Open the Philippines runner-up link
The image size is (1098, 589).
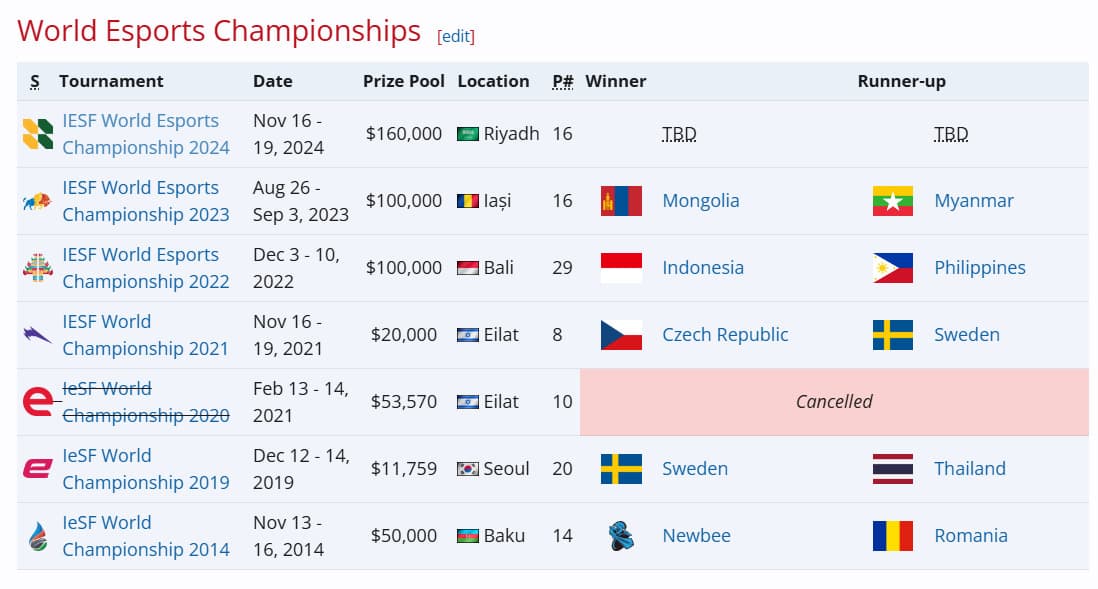click(x=980, y=267)
